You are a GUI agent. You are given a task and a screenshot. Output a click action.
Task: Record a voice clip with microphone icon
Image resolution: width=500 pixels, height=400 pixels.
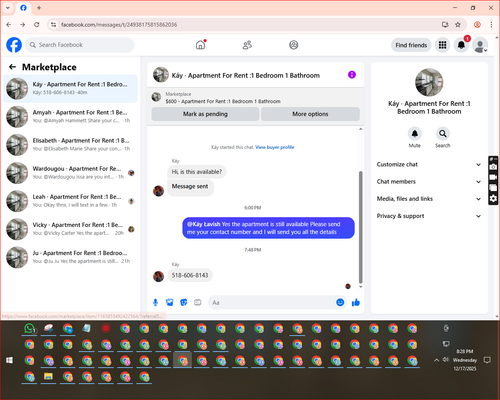coord(155,302)
